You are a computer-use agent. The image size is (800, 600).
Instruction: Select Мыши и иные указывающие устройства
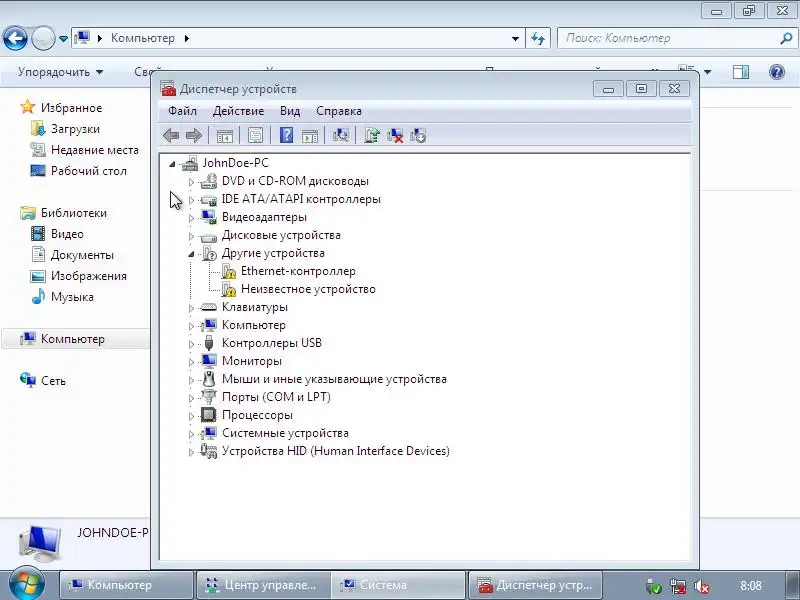point(334,379)
